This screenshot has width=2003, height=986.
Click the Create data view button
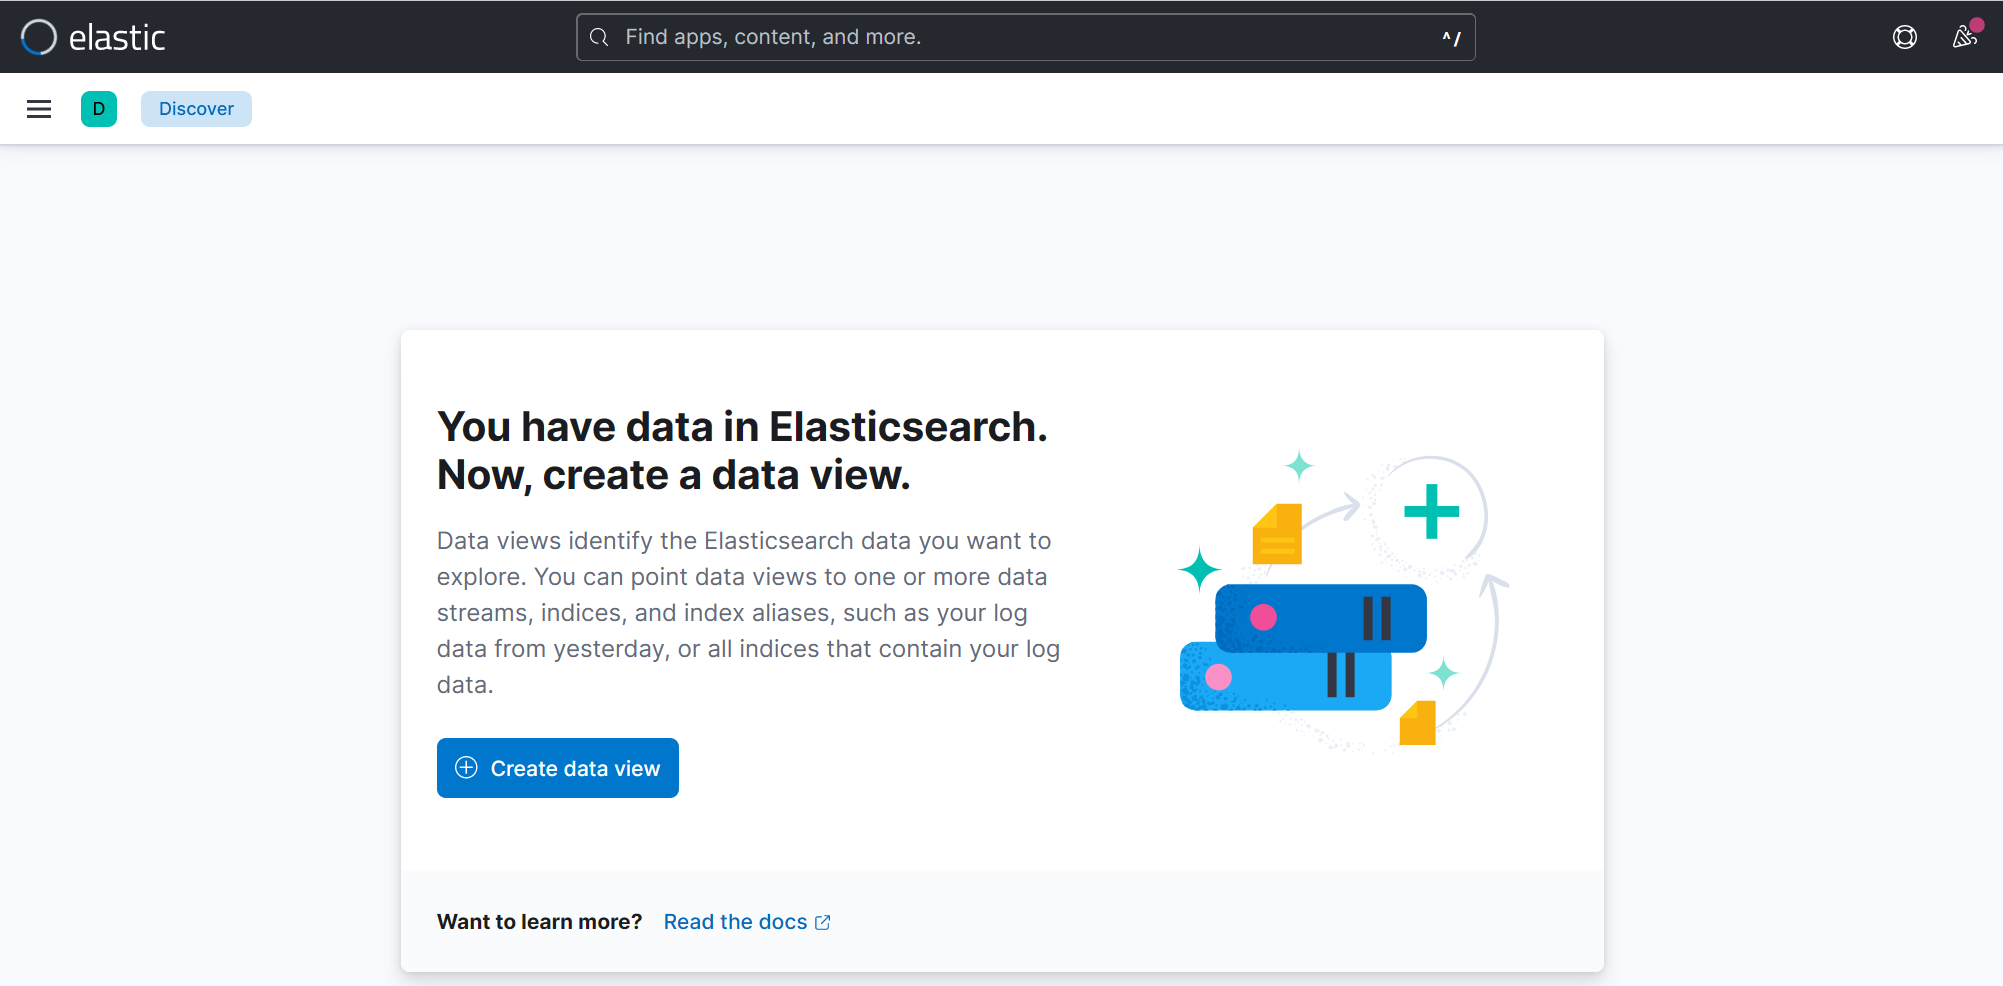(558, 768)
